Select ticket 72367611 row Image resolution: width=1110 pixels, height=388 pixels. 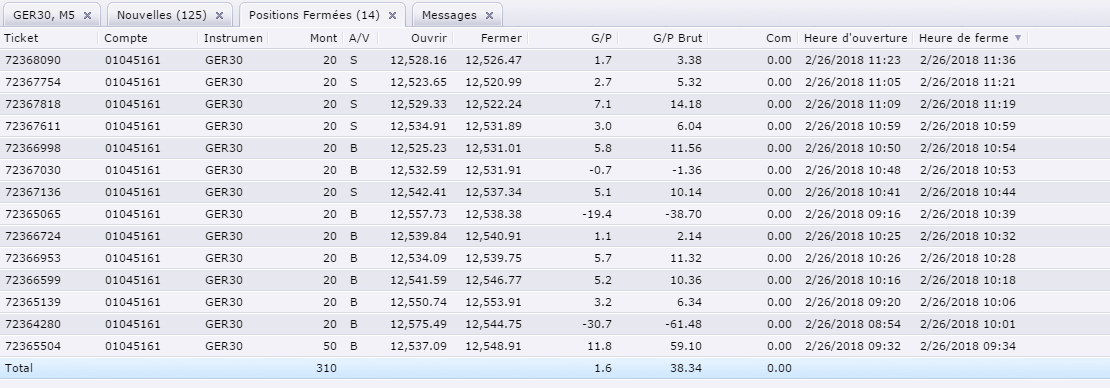click(555, 126)
